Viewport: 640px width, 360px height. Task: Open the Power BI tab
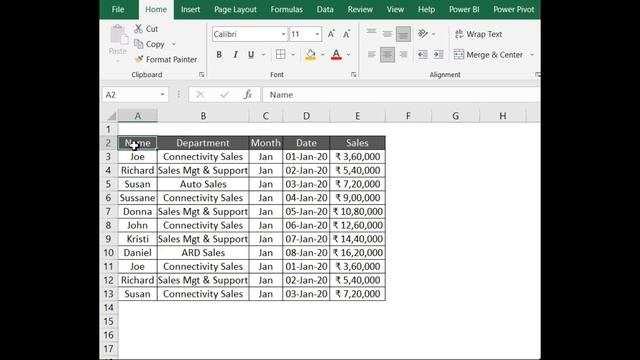pos(464,9)
